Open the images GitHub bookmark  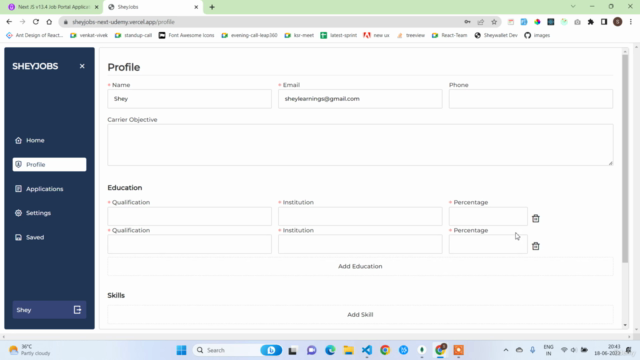coord(537,36)
